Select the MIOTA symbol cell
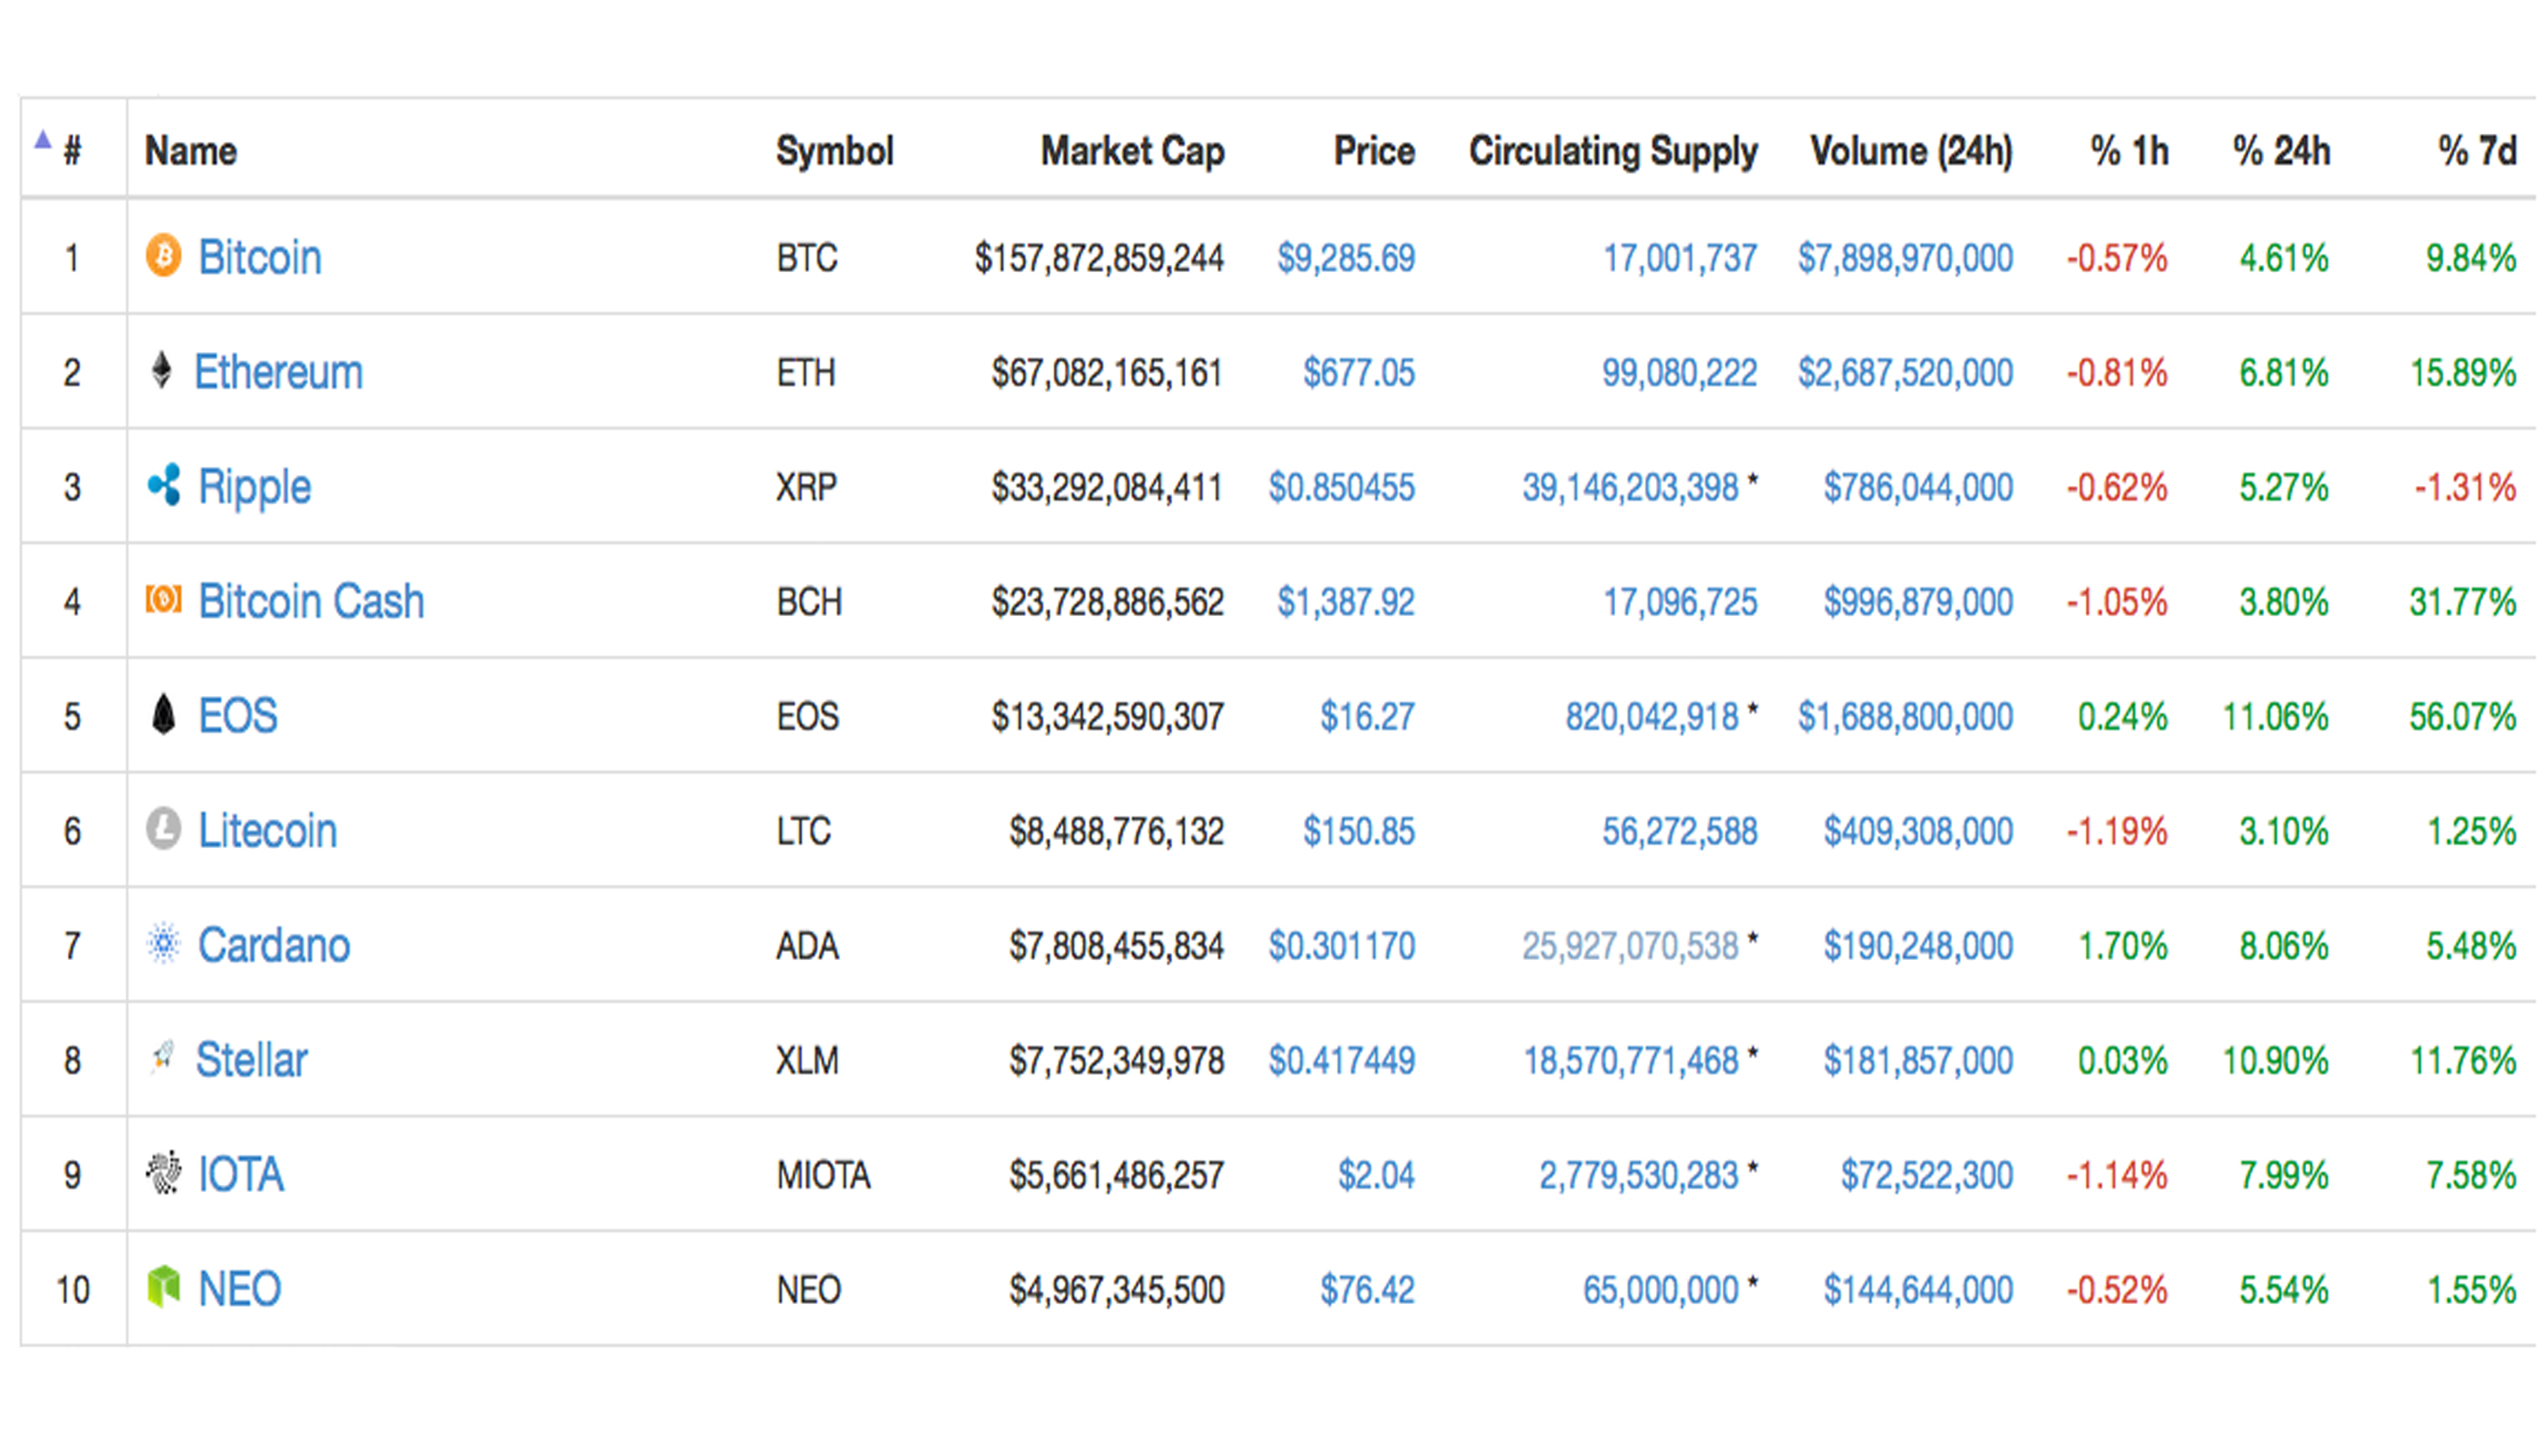2548x1456 pixels. pyautogui.click(x=824, y=1175)
